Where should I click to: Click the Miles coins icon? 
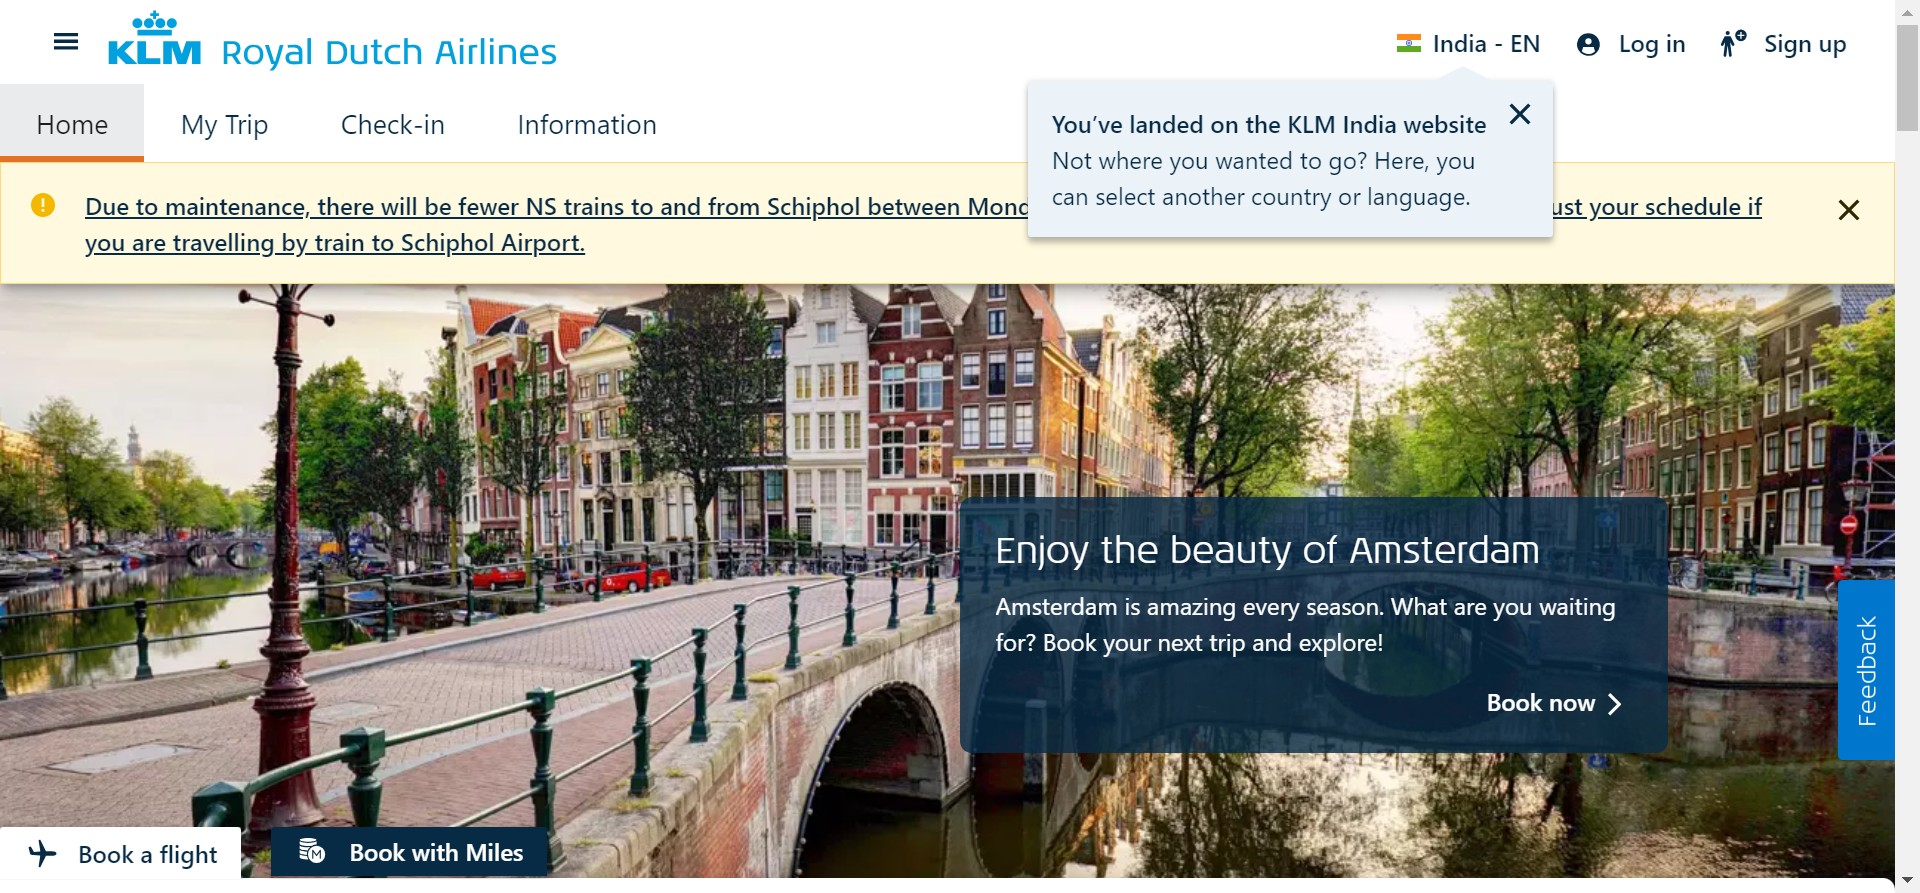pyautogui.click(x=312, y=852)
